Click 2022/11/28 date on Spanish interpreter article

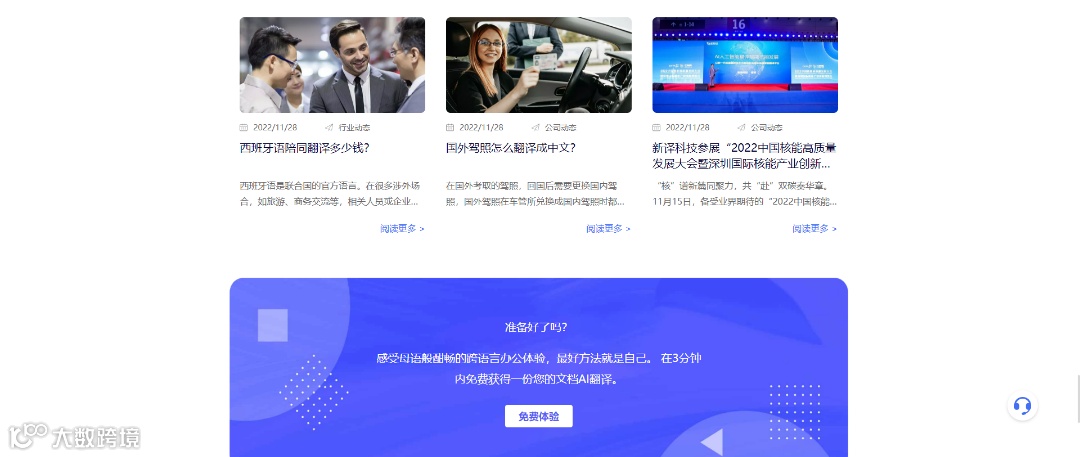[275, 128]
